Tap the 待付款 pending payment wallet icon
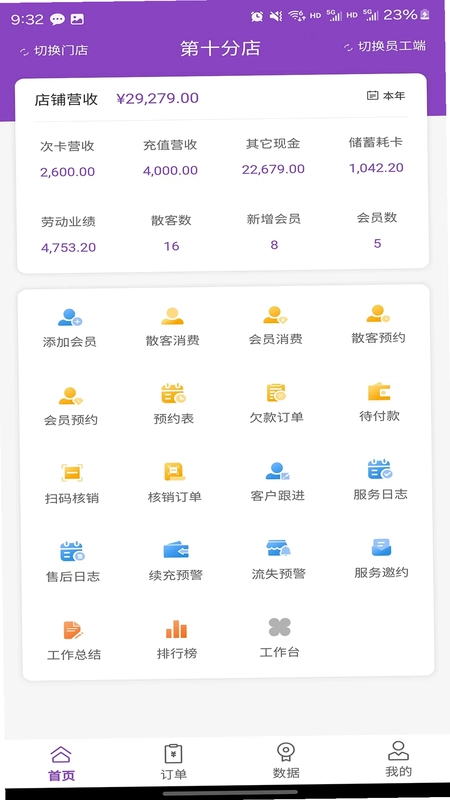This screenshot has width=450, height=800. (379, 392)
